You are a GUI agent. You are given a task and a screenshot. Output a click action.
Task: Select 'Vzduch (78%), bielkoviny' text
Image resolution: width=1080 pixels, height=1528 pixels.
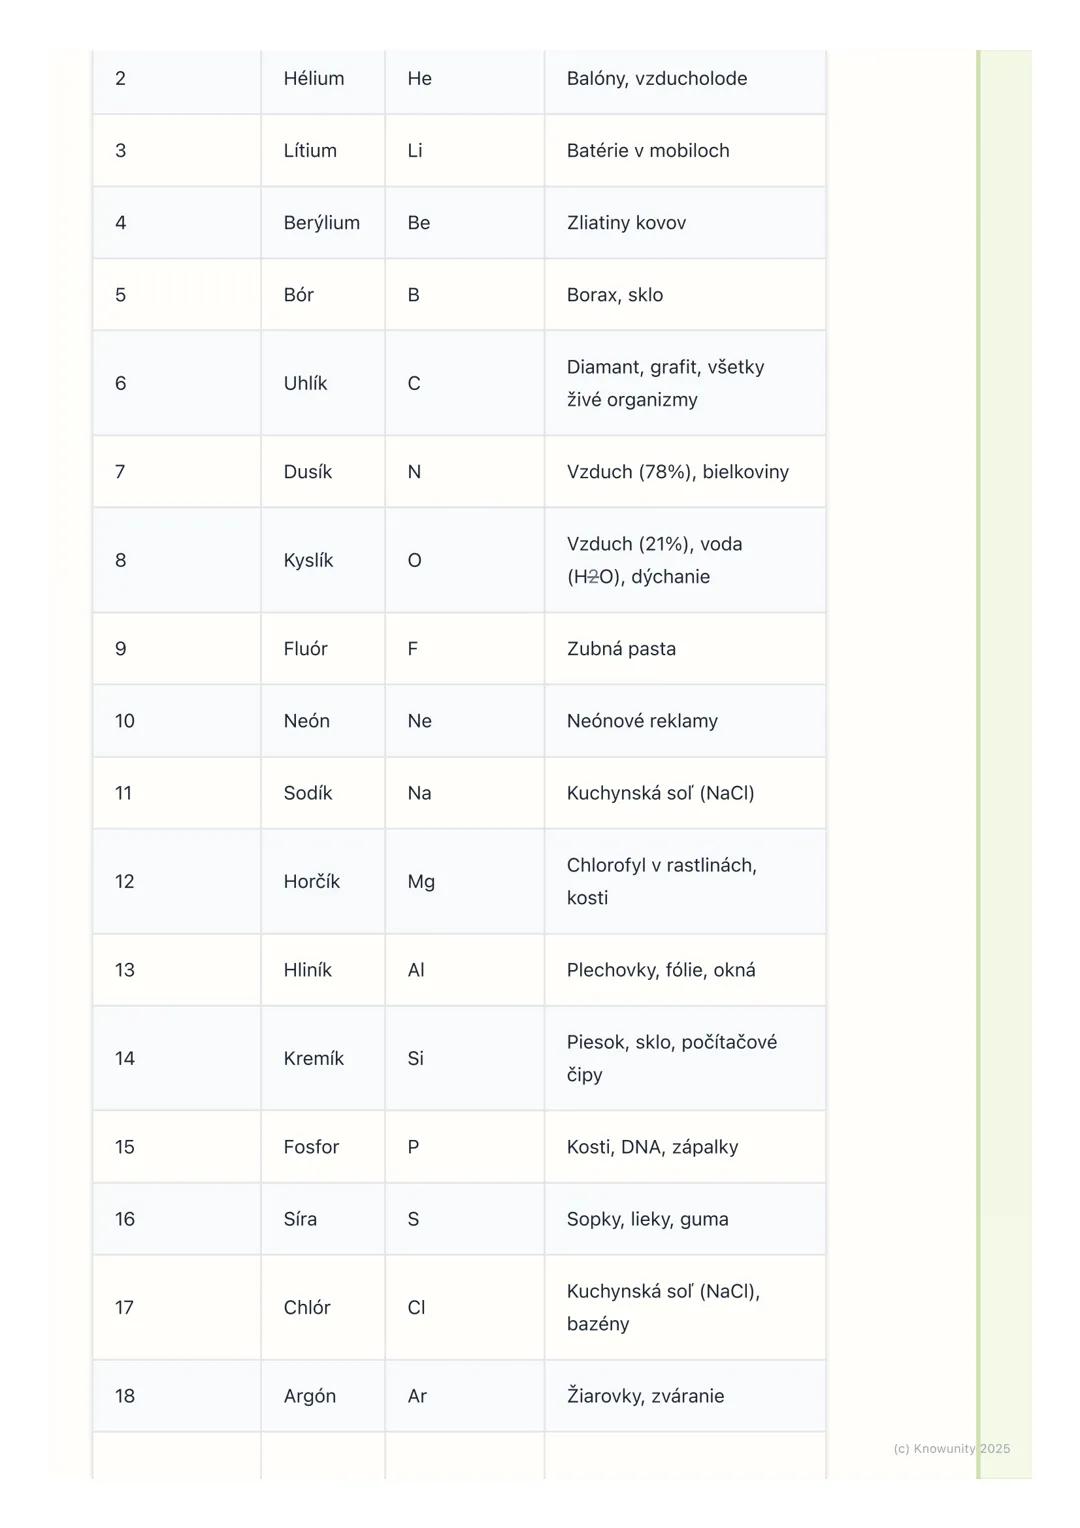[x=678, y=472]
